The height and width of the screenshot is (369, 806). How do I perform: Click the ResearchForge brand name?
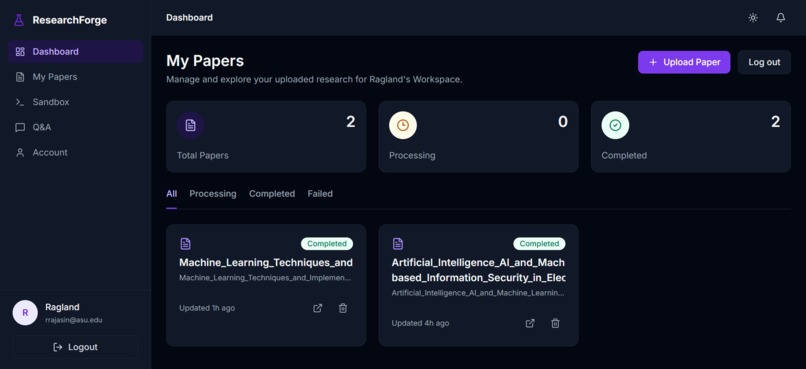click(69, 20)
